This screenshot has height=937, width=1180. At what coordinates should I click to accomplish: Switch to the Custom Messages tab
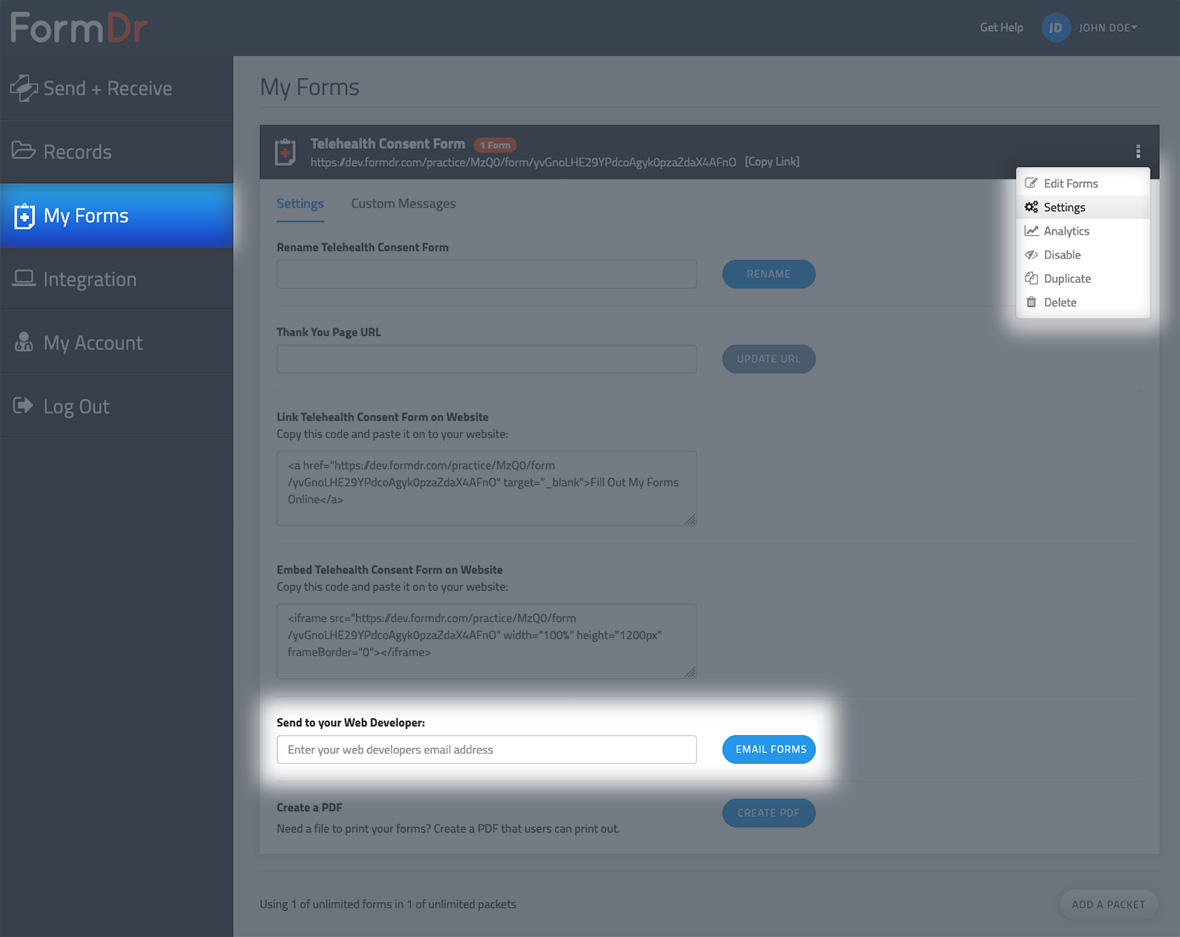click(x=403, y=203)
